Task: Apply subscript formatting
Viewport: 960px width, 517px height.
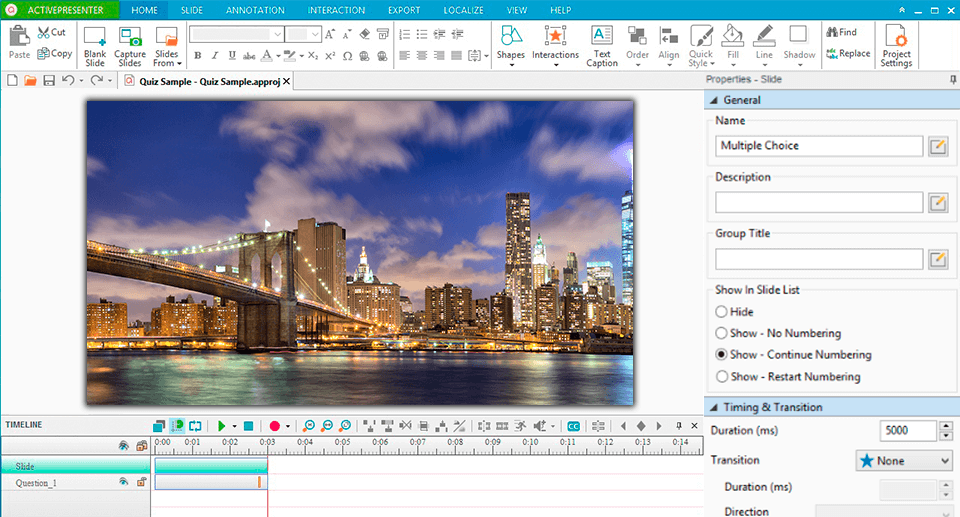Action: [313, 56]
